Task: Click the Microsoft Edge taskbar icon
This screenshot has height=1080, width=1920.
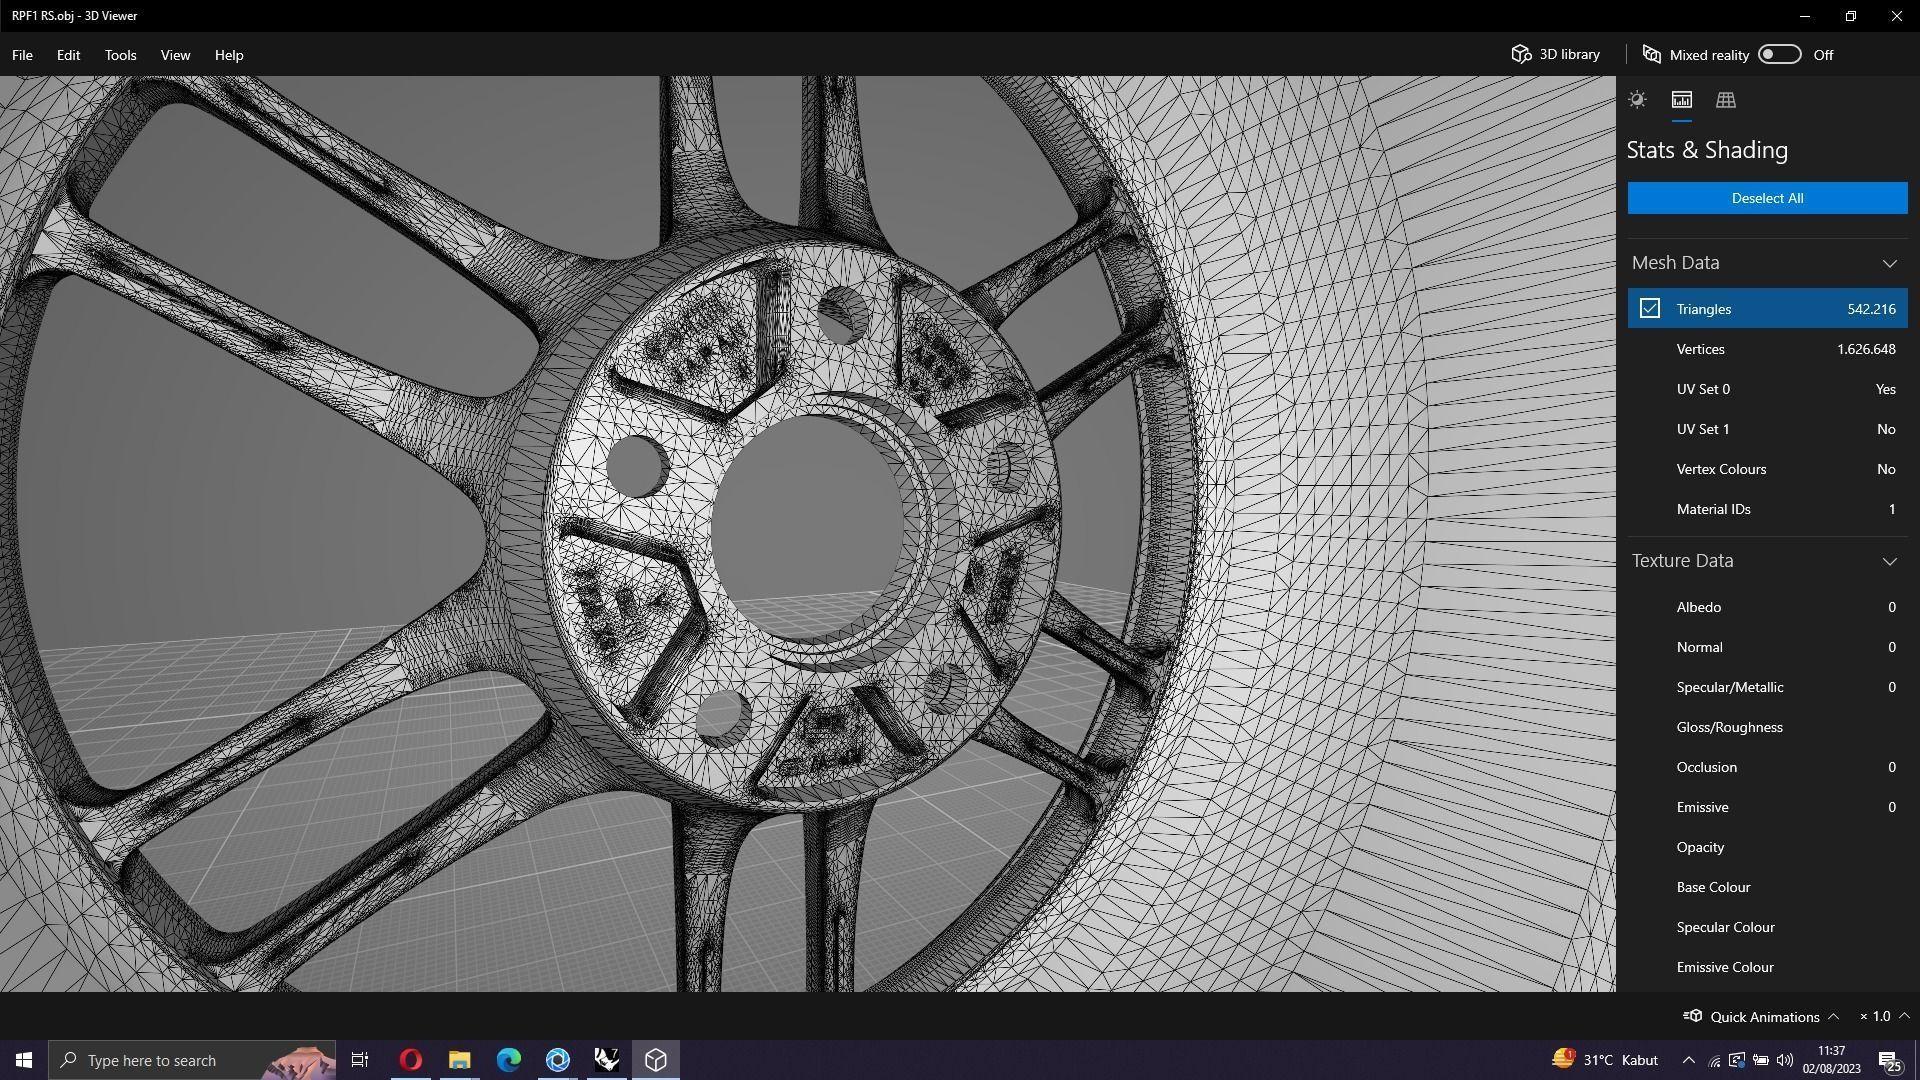Action: (508, 1059)
